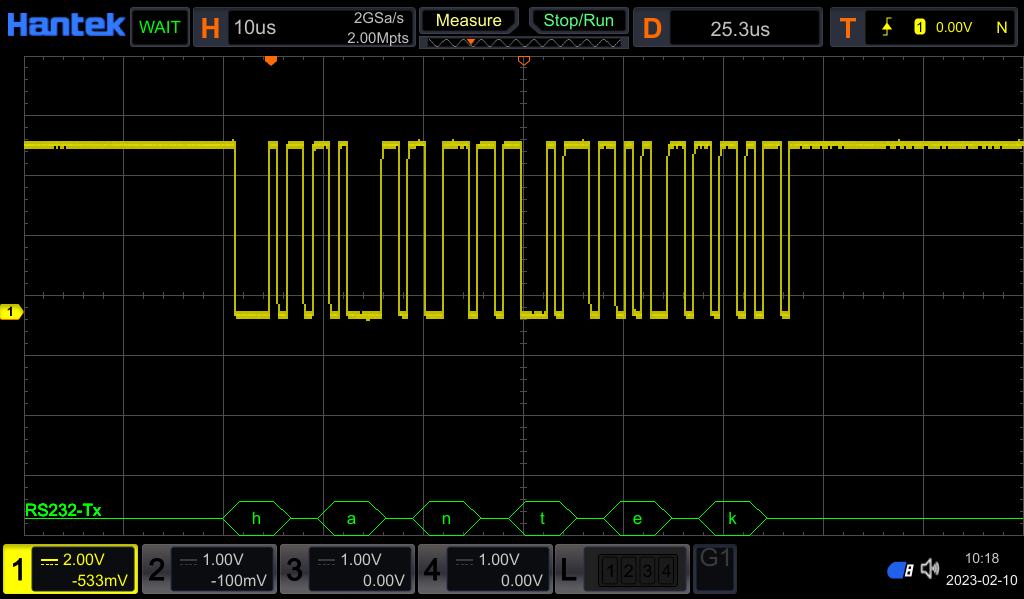Click the blue USB connection status icon
The height and width of the screenshot is (599, 1024).
900,570
